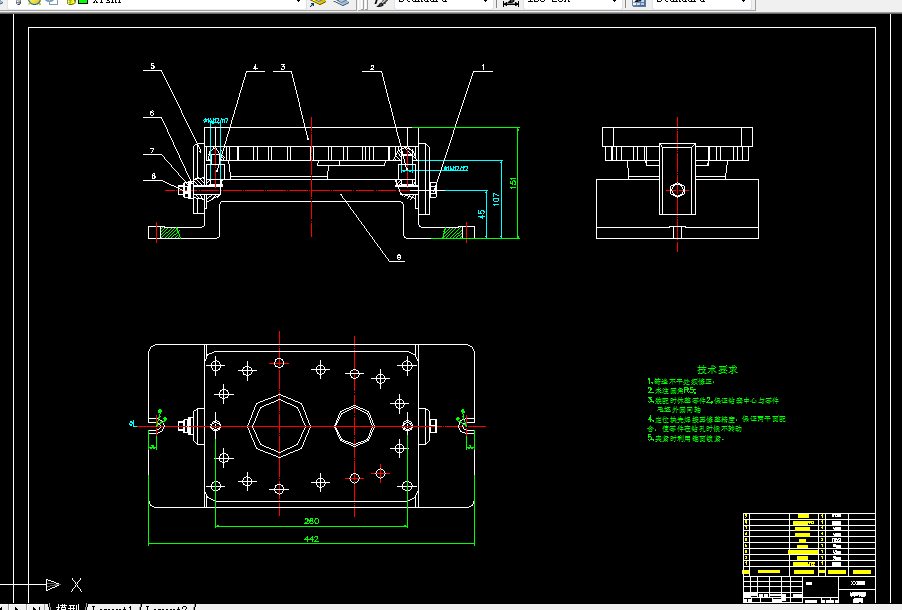Screen dimensions: 902x610
Task: Open the Layout1 tab
Action: pyautogui.click(x=113, y=607)
